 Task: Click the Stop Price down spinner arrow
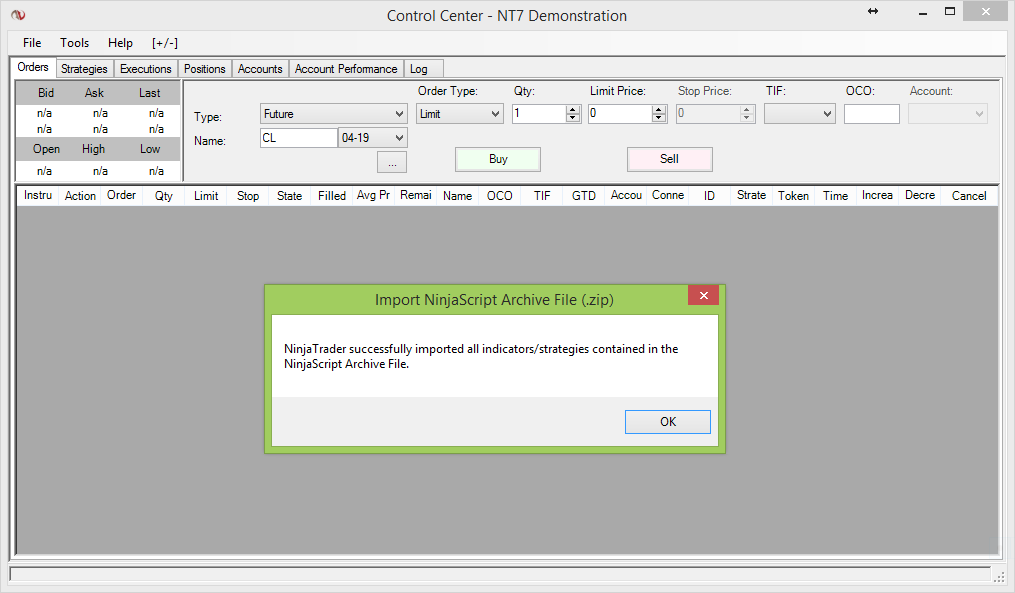[x=747, y=118]
